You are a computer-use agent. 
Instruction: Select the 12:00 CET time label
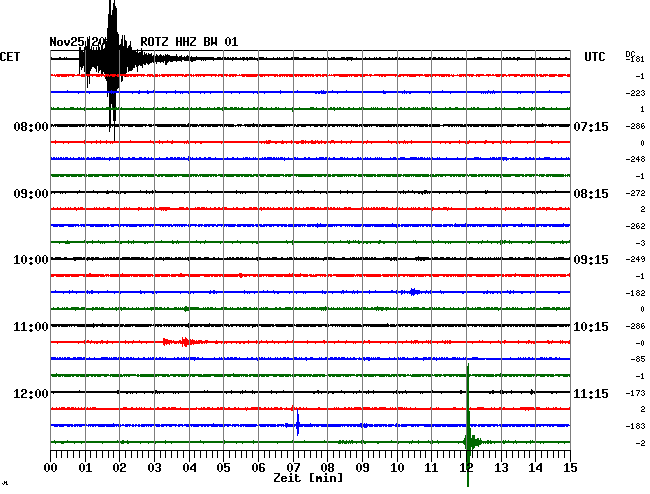31,393
